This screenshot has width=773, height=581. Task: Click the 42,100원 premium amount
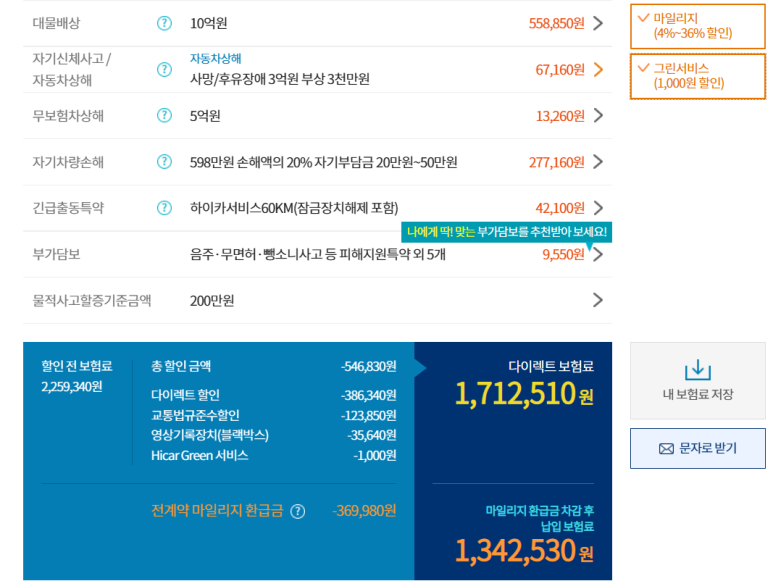560,208
